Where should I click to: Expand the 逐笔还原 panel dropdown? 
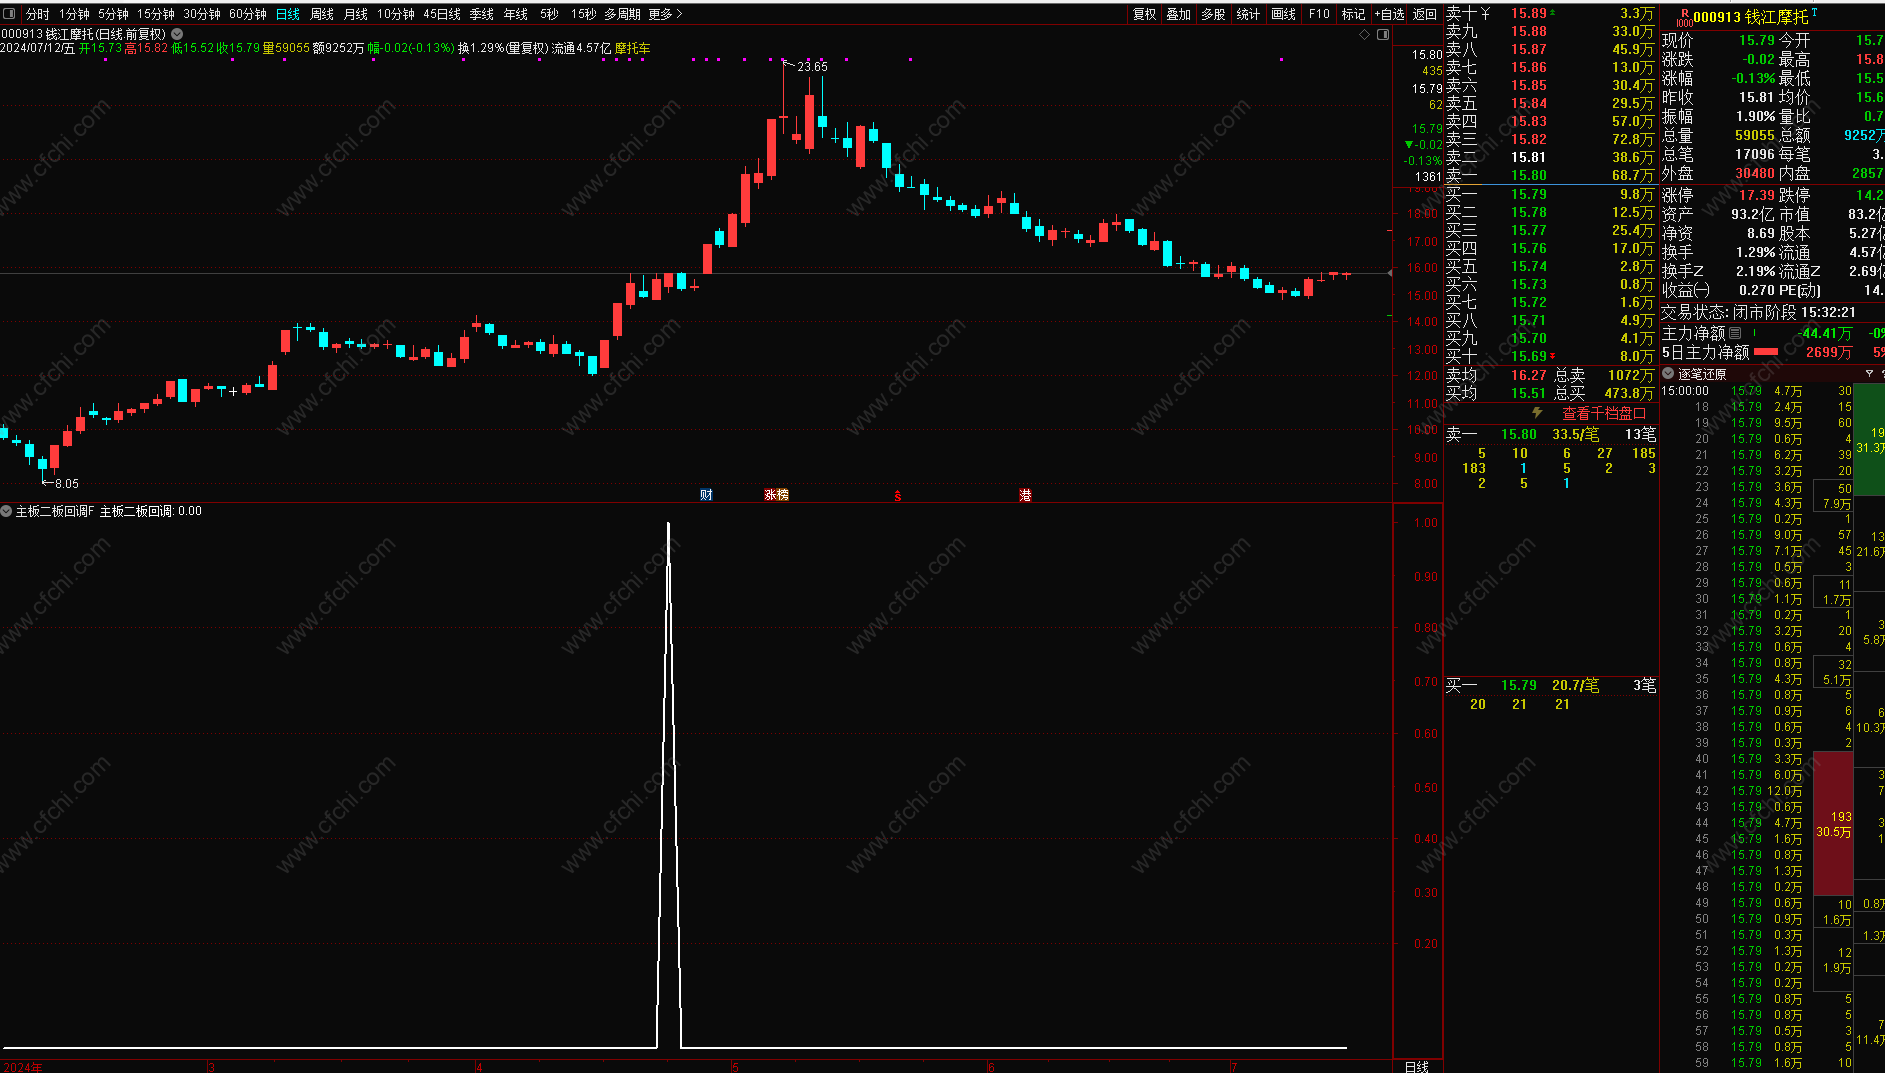[x=1668, y=374]
